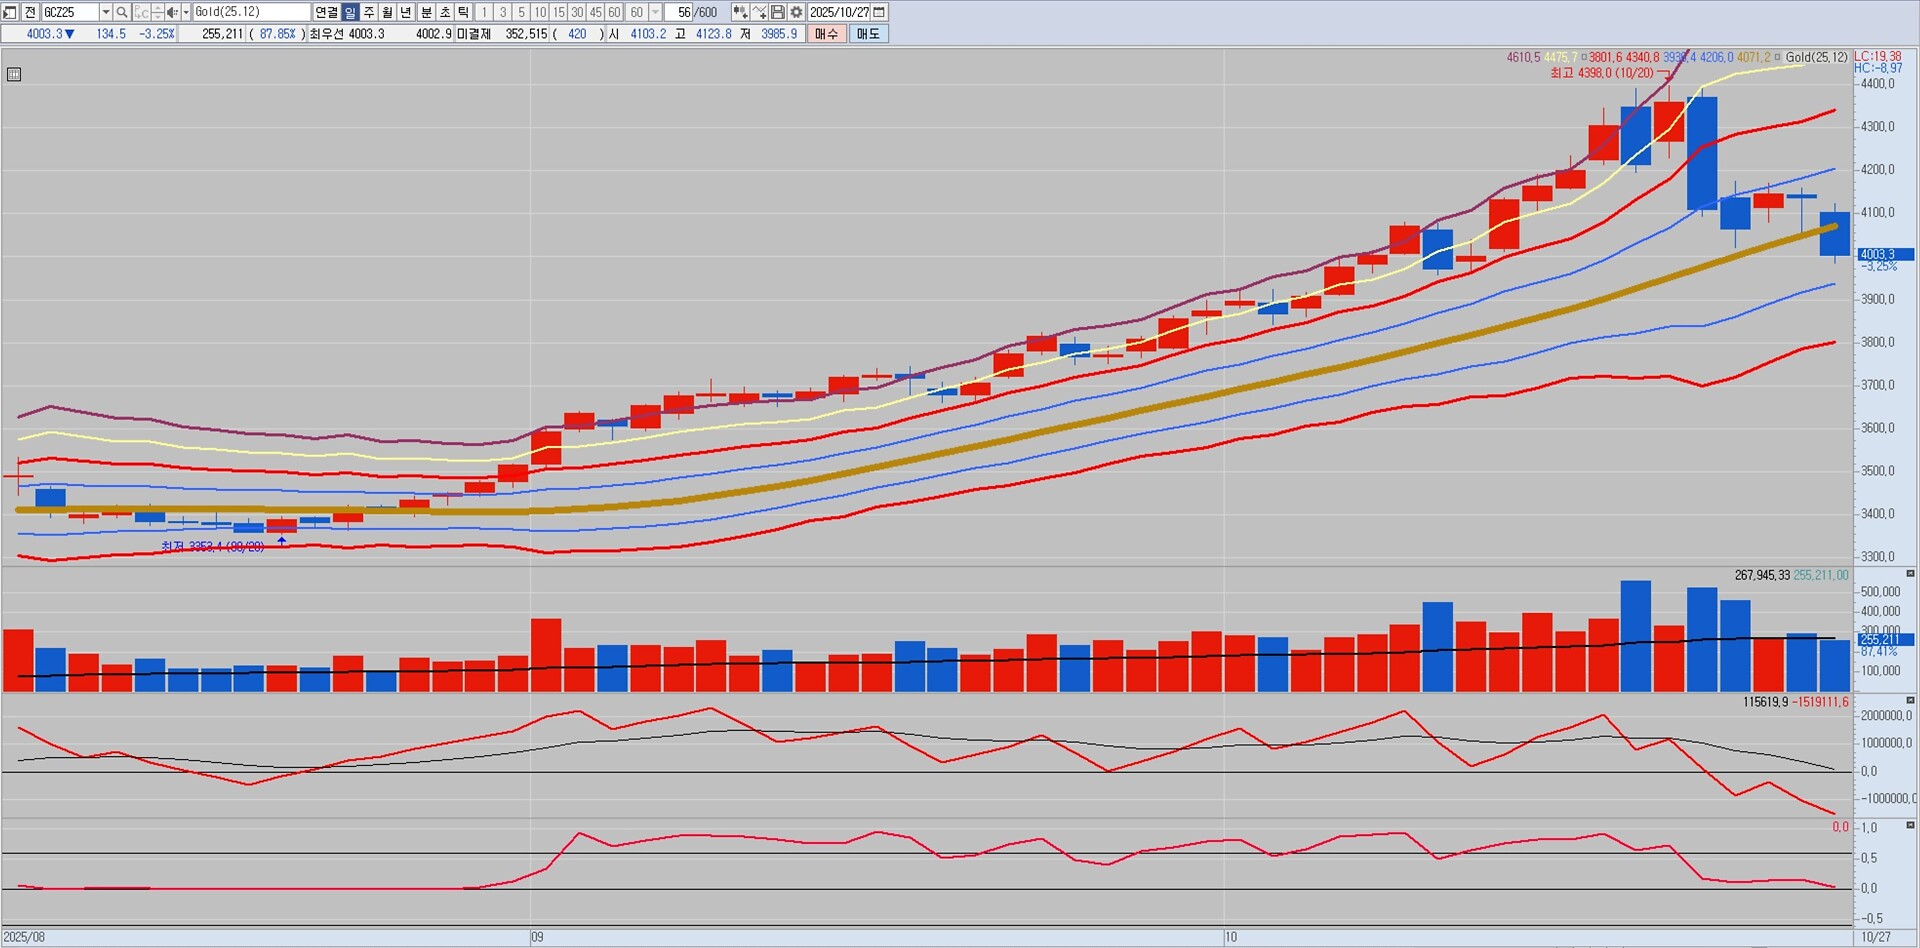Select the 연결 continuous contract button
Image resolution: width=1920 pixels, height=948 pixels.
point(326,12)
